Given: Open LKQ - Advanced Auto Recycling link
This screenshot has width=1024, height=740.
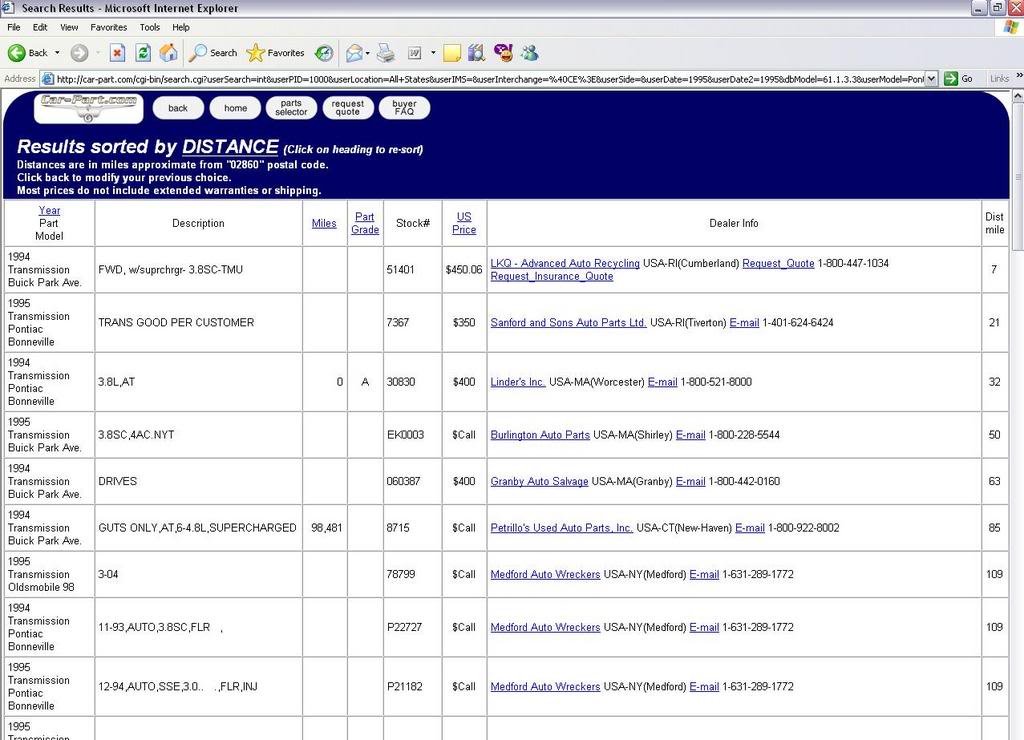Looking at the screenshot, I should click(565, 263).
